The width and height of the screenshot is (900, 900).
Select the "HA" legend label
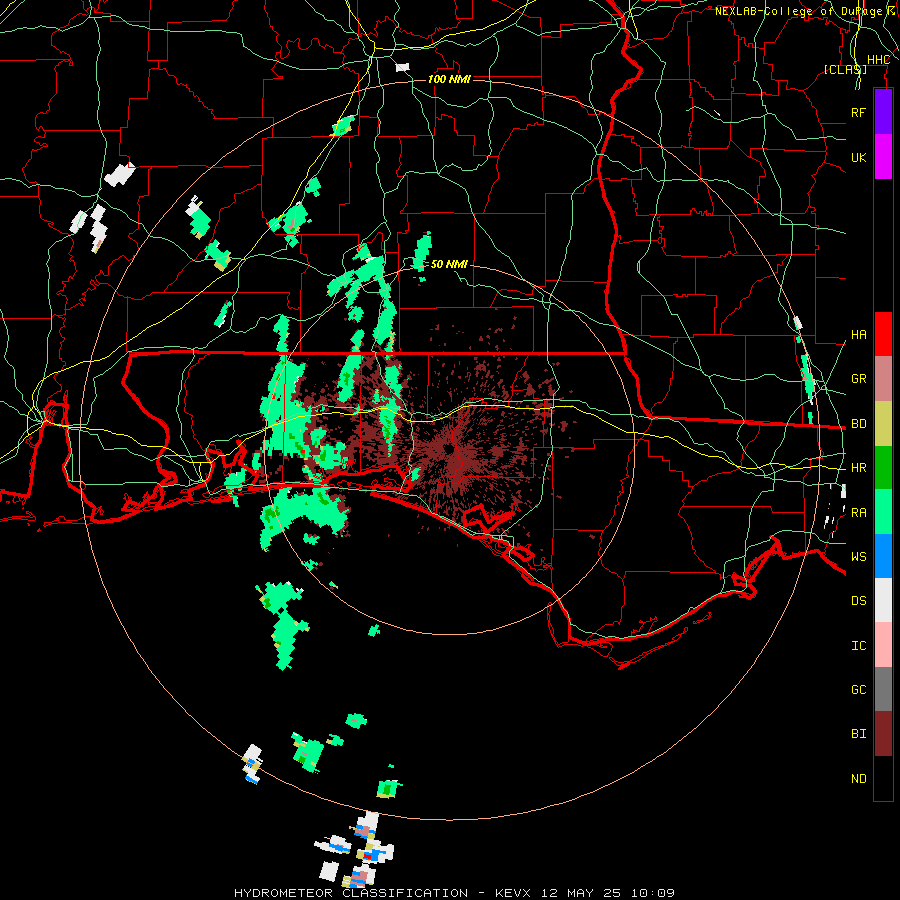coord(858,335)
